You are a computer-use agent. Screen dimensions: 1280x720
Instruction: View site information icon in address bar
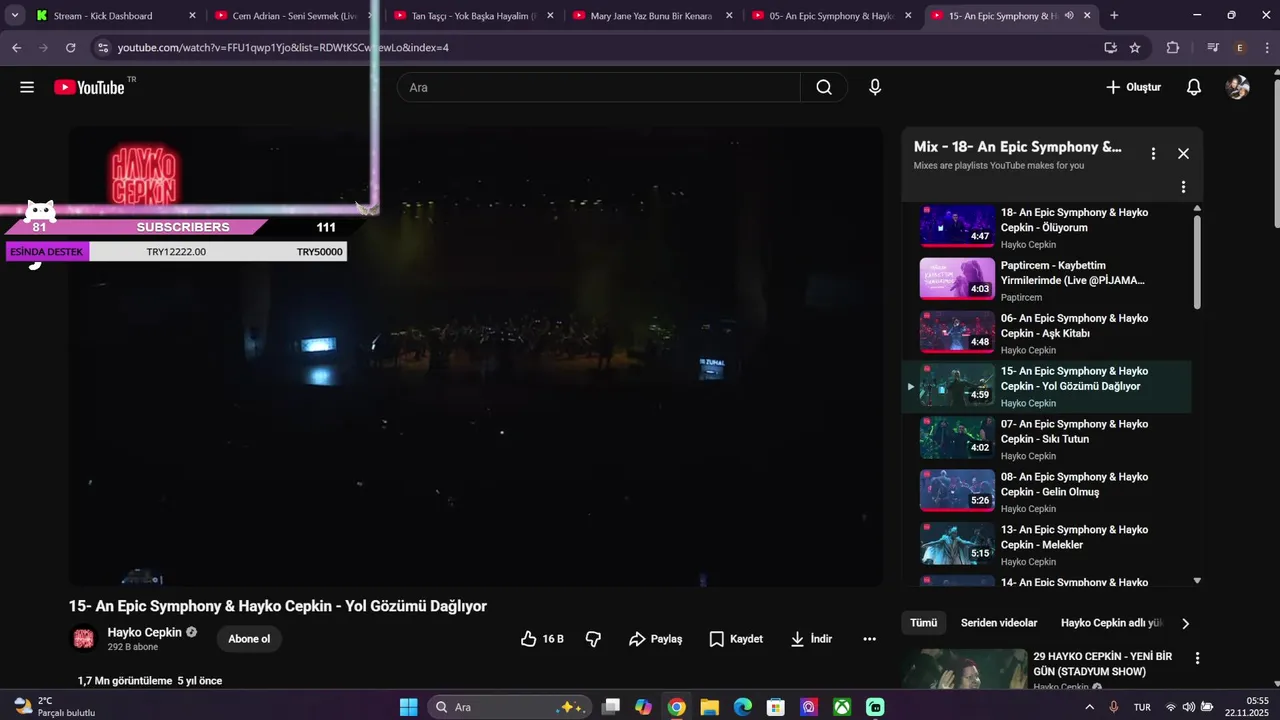pyautogui.click(x=102, y=47)
